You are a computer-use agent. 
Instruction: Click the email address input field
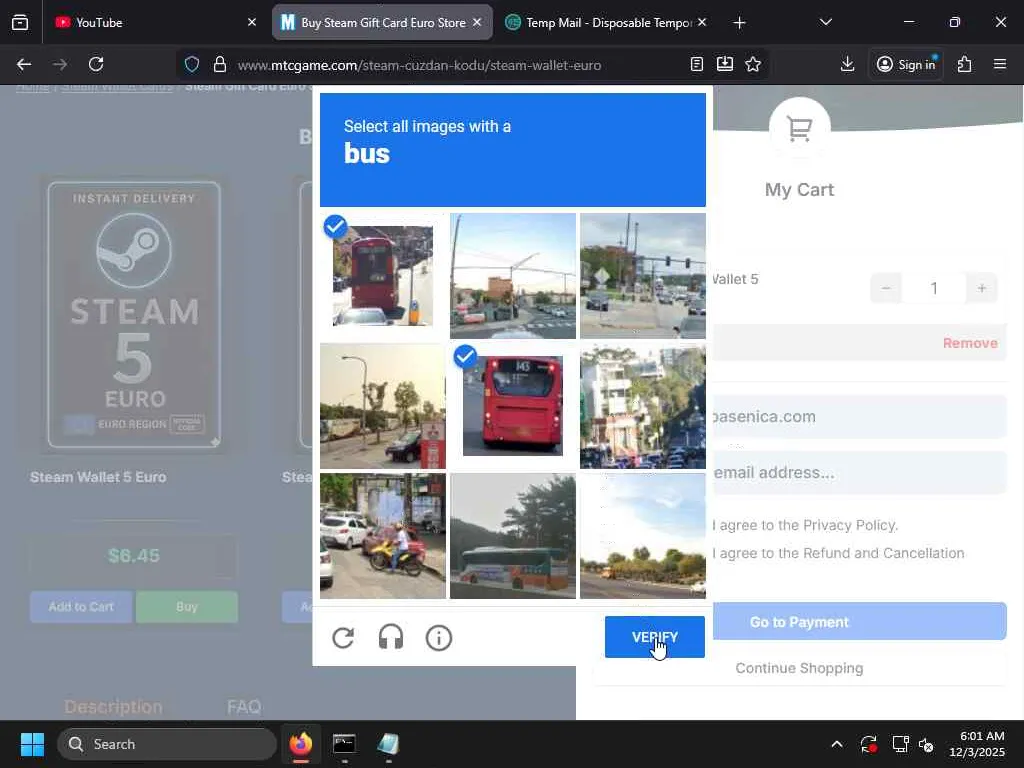pyautogui.click(x=858, y=472)
